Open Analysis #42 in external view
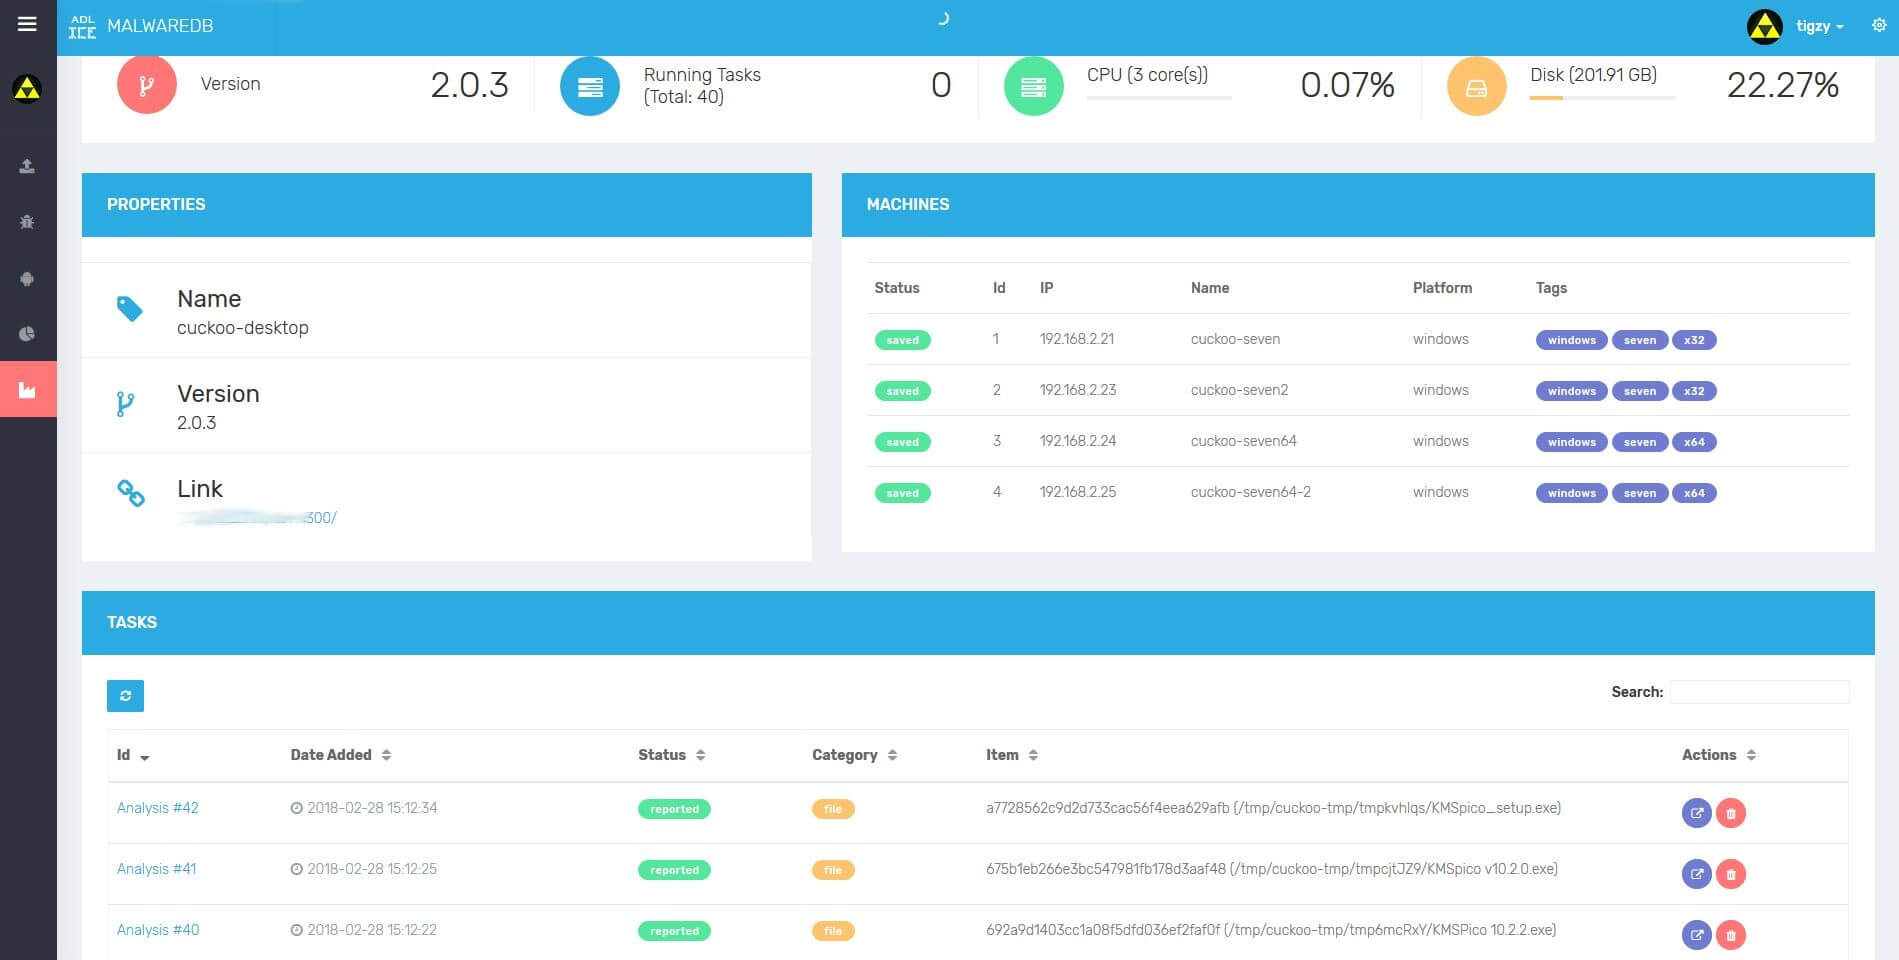Viewport: 1899px width, 960px height. [1696, 813]
